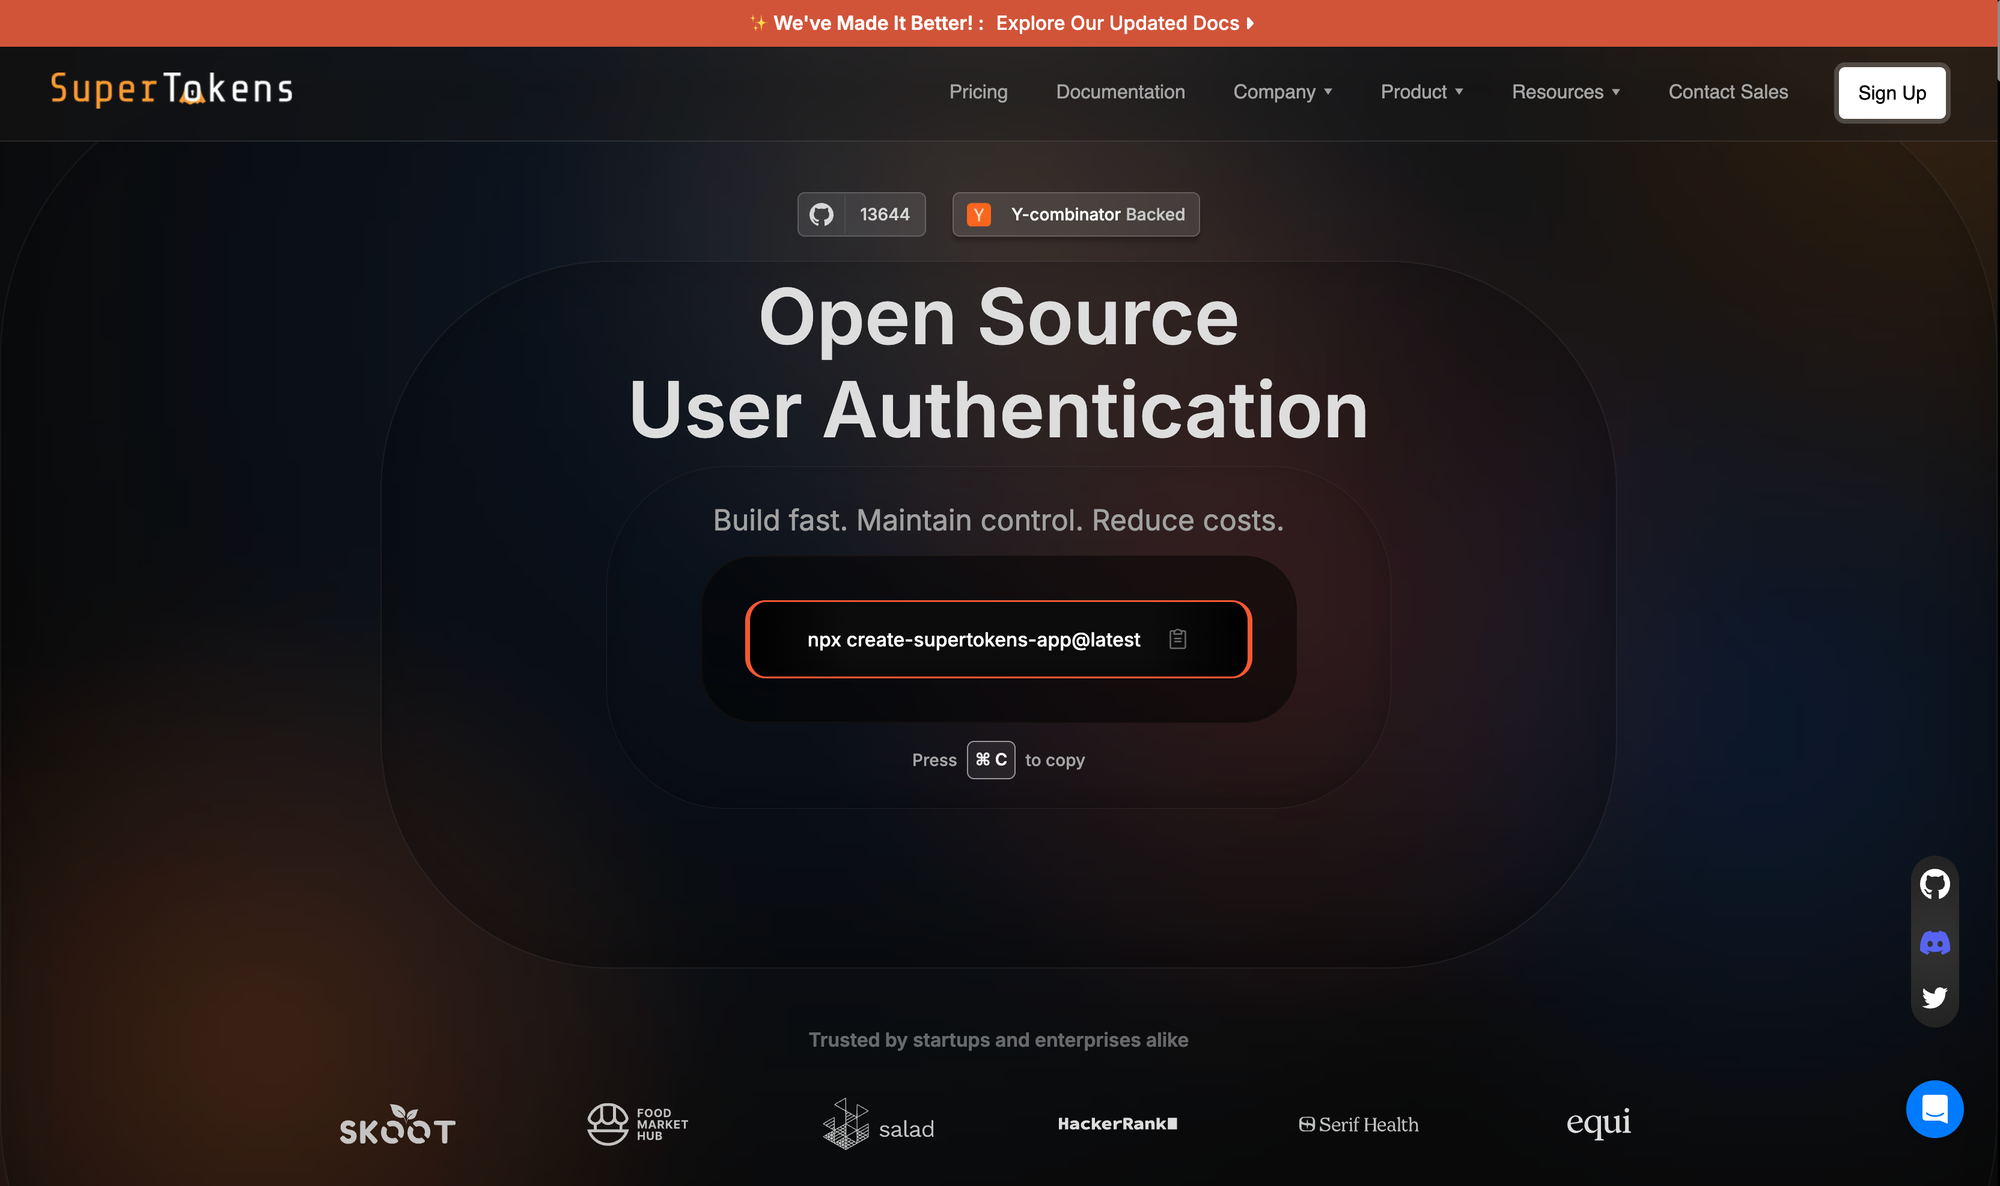Click the Y-combinator Backed badge text
2000x1186 pixels.
pyautogui.click(x=1098, y=214)
